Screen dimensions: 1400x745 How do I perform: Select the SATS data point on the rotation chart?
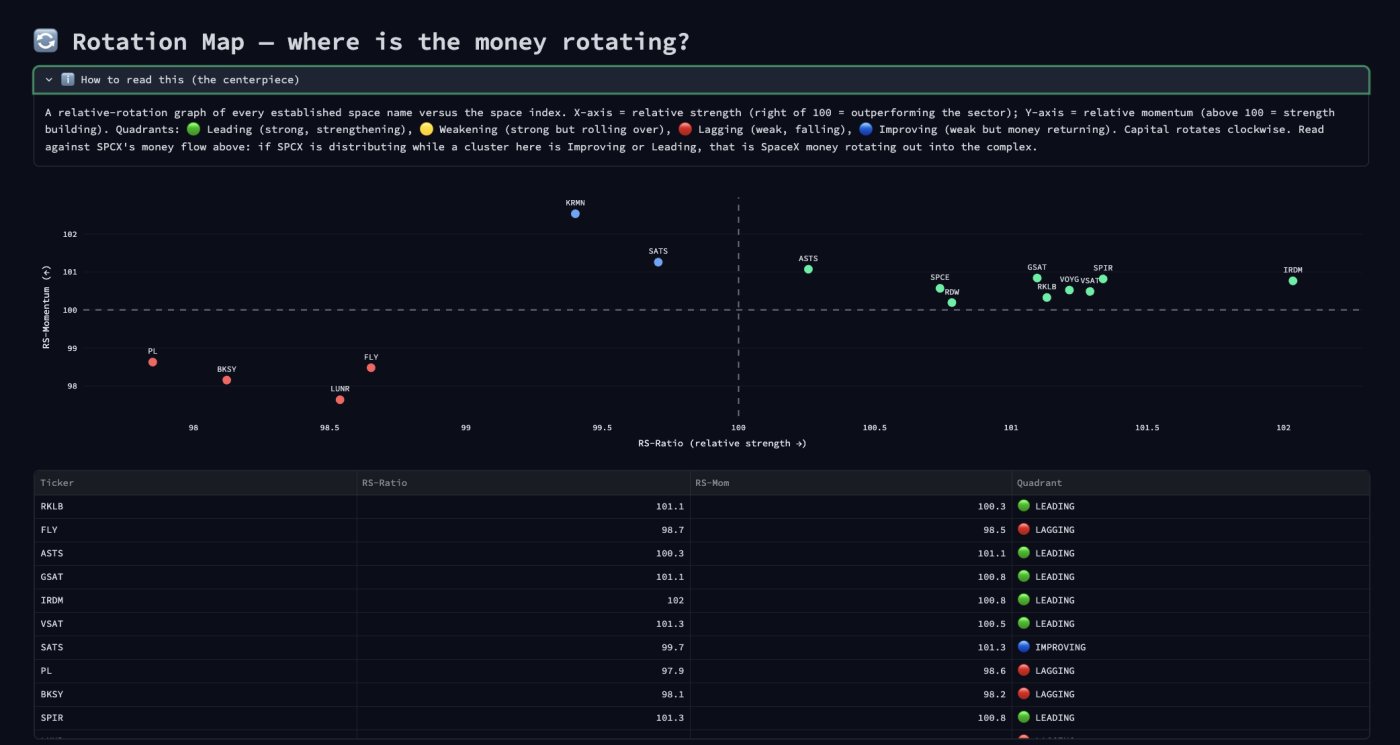click(x=658, y=262)
